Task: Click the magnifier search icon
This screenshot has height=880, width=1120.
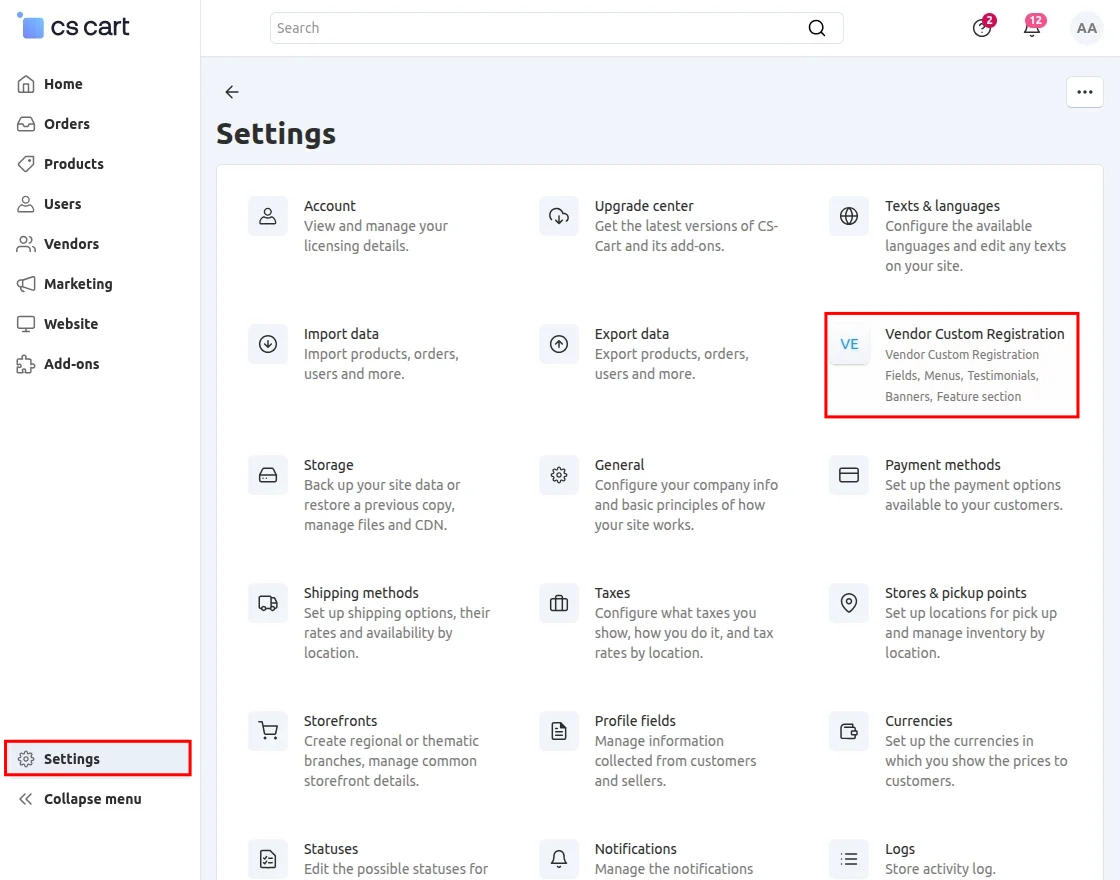Action: coord(816,28)
